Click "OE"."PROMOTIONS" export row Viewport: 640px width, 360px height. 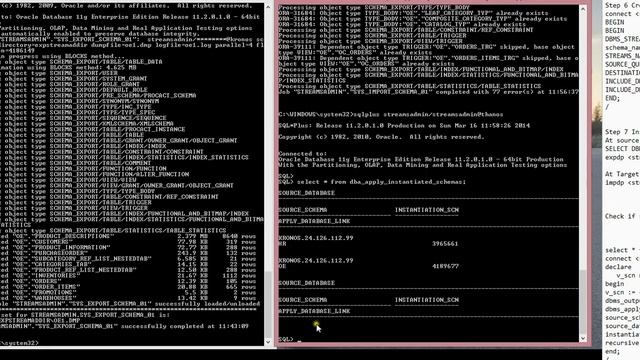pyautogui.click(x=128, y=293)
